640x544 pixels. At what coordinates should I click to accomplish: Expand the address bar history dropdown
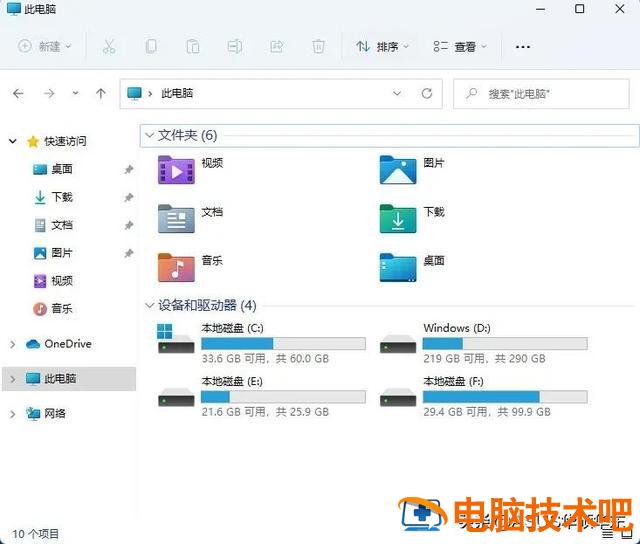pos(397,93)
